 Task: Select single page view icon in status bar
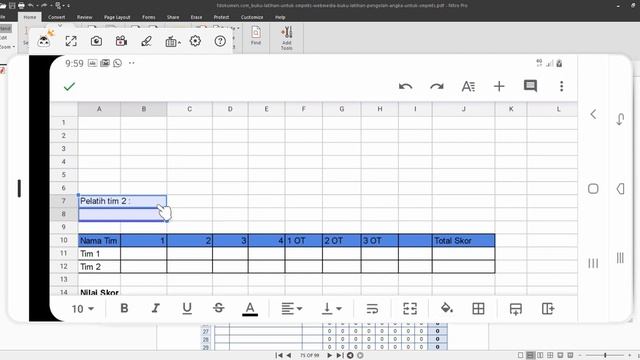coord(520,355)
